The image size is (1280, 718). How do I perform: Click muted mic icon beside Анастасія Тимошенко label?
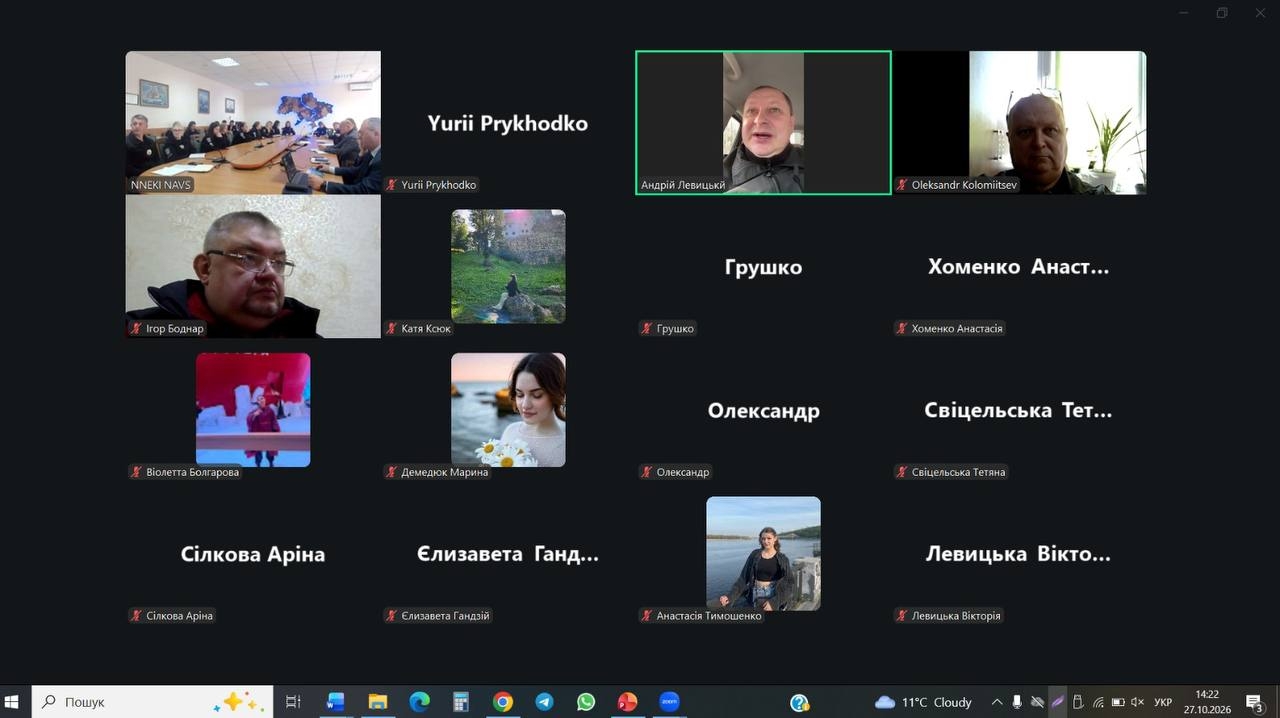(x=647, y=616)
